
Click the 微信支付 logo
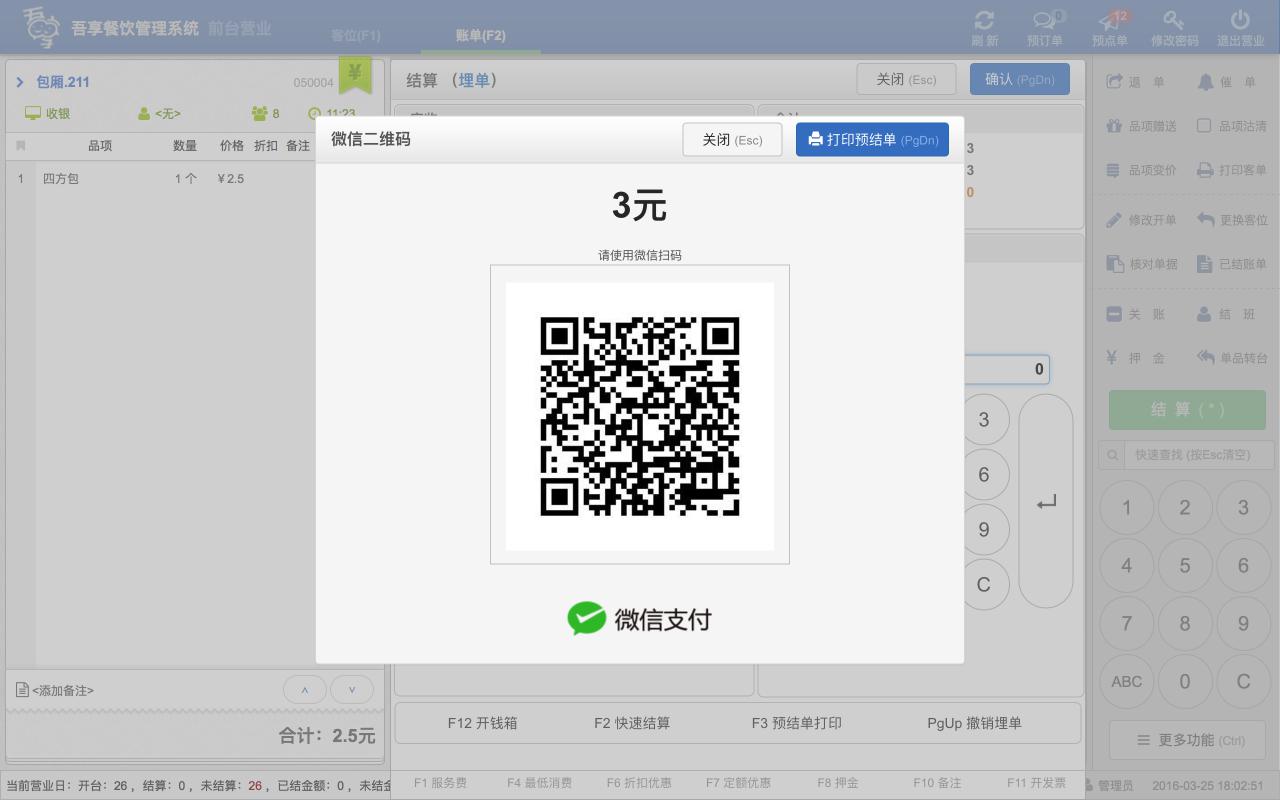point(640,619)
